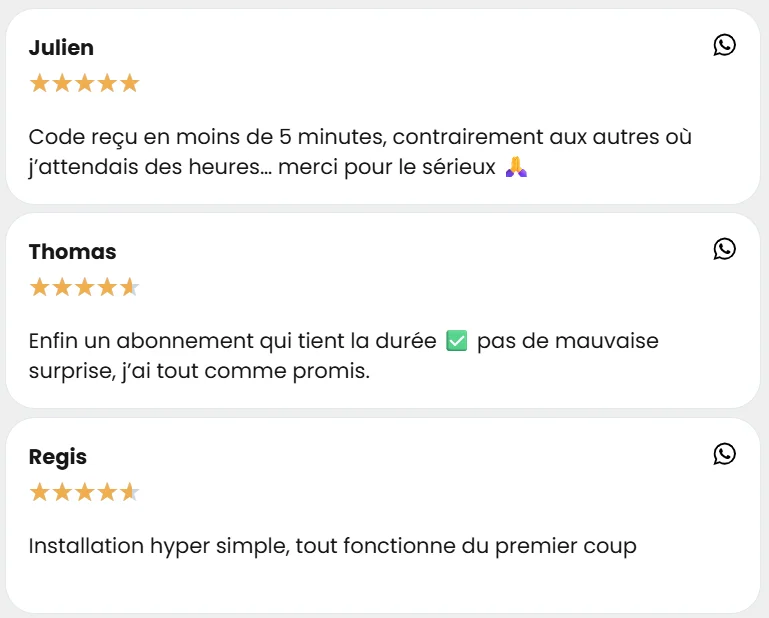Click the third star in Thomas's rating
769x618 pixels.
[84, 288]
